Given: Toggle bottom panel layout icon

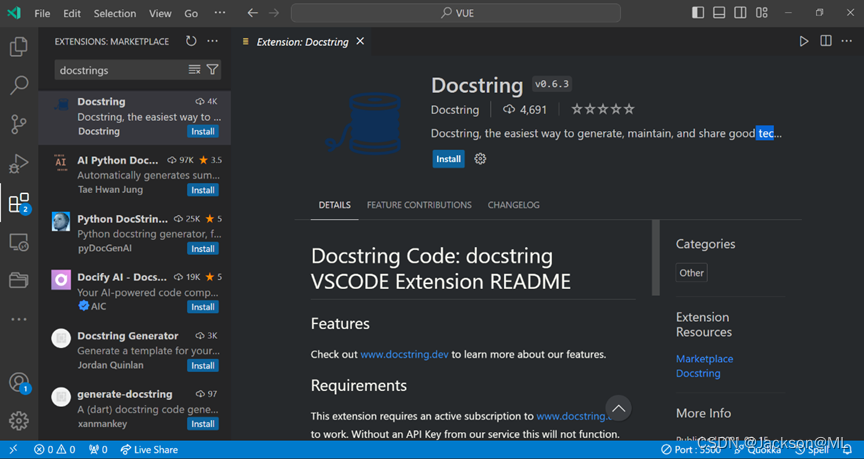Looking at the screenshot, I should pyautogui.click(x=719, y=13).
